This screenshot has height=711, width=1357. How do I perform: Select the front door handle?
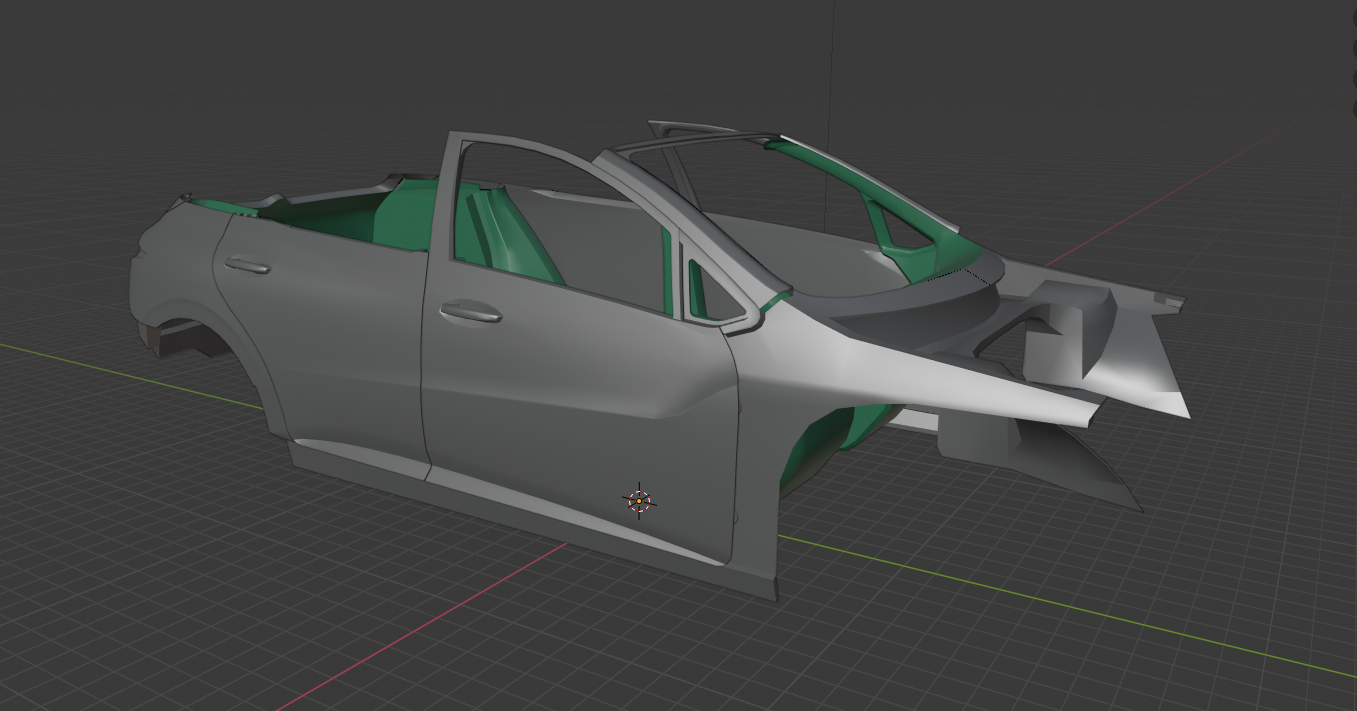(470, 312)
